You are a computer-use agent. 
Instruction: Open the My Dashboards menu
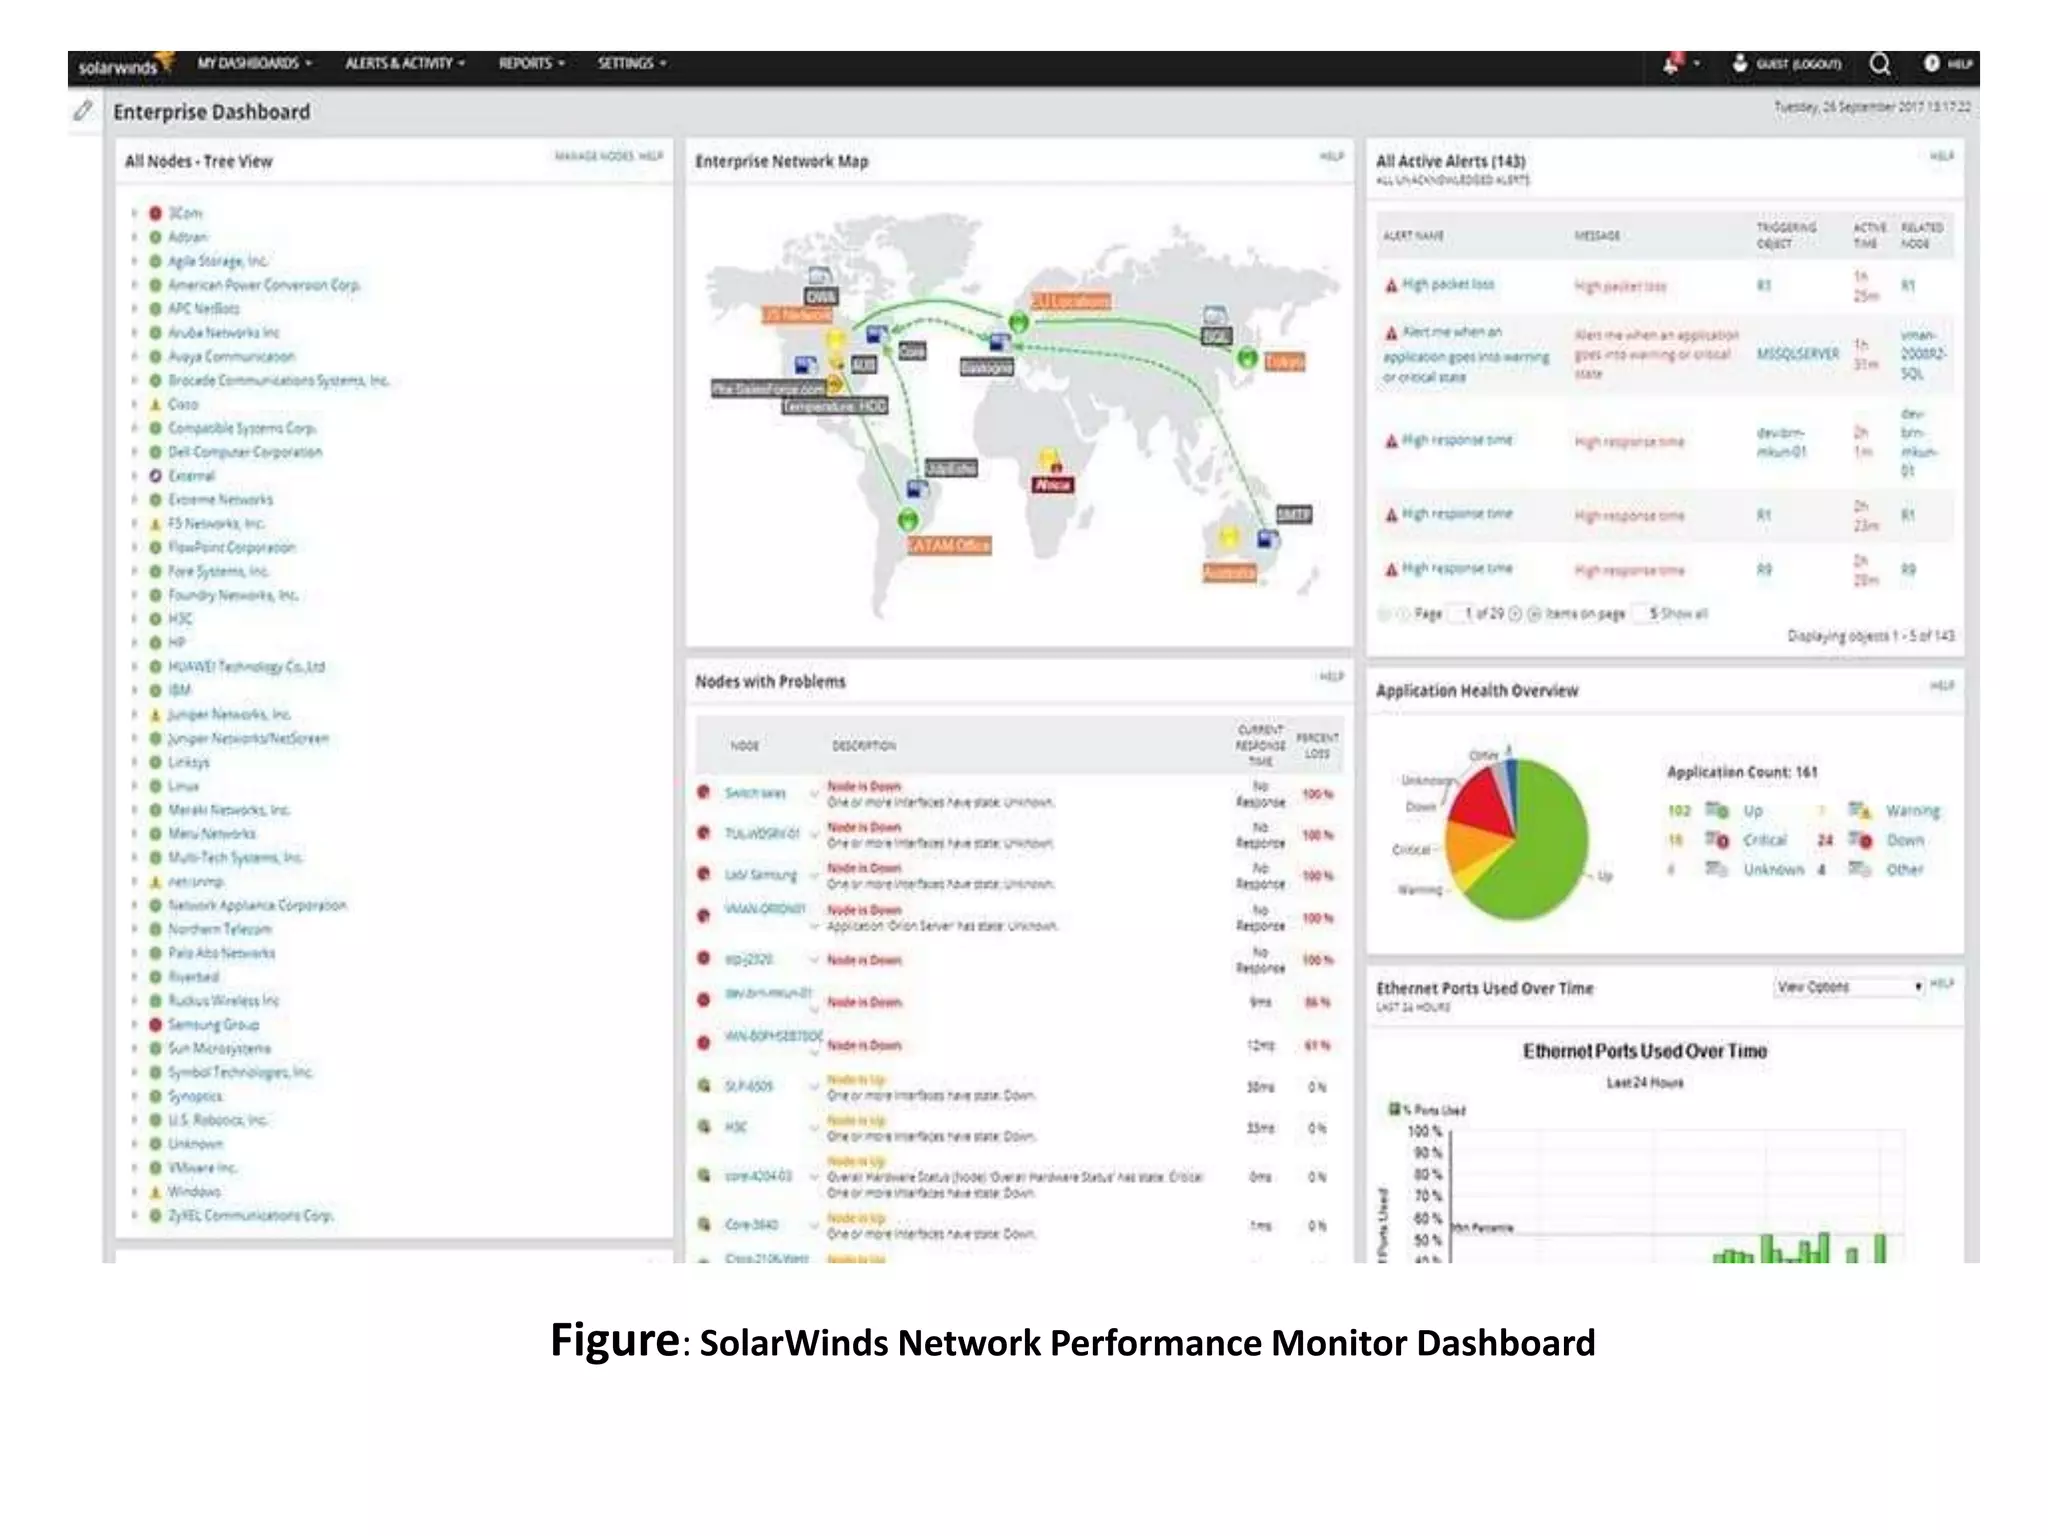pyautogui.click(x=254, y=63)
